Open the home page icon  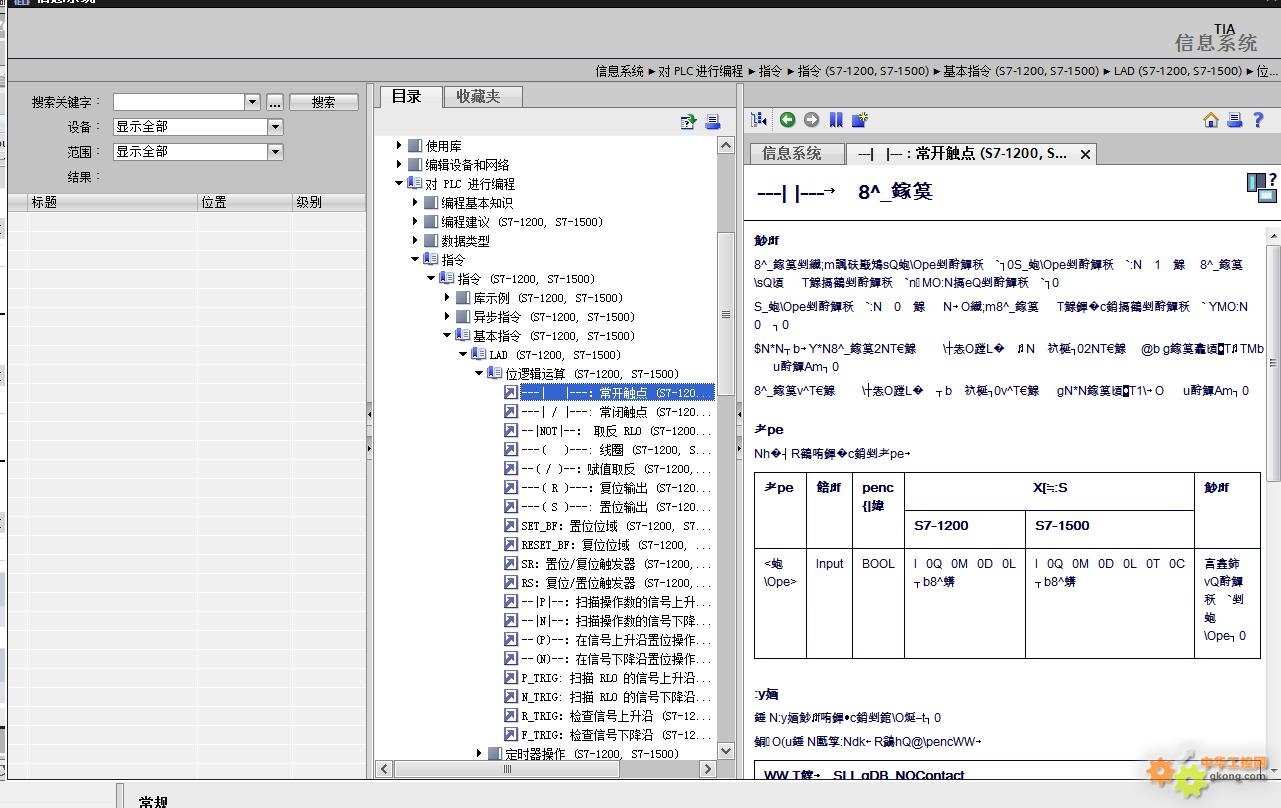click(x=1211, y=120)
